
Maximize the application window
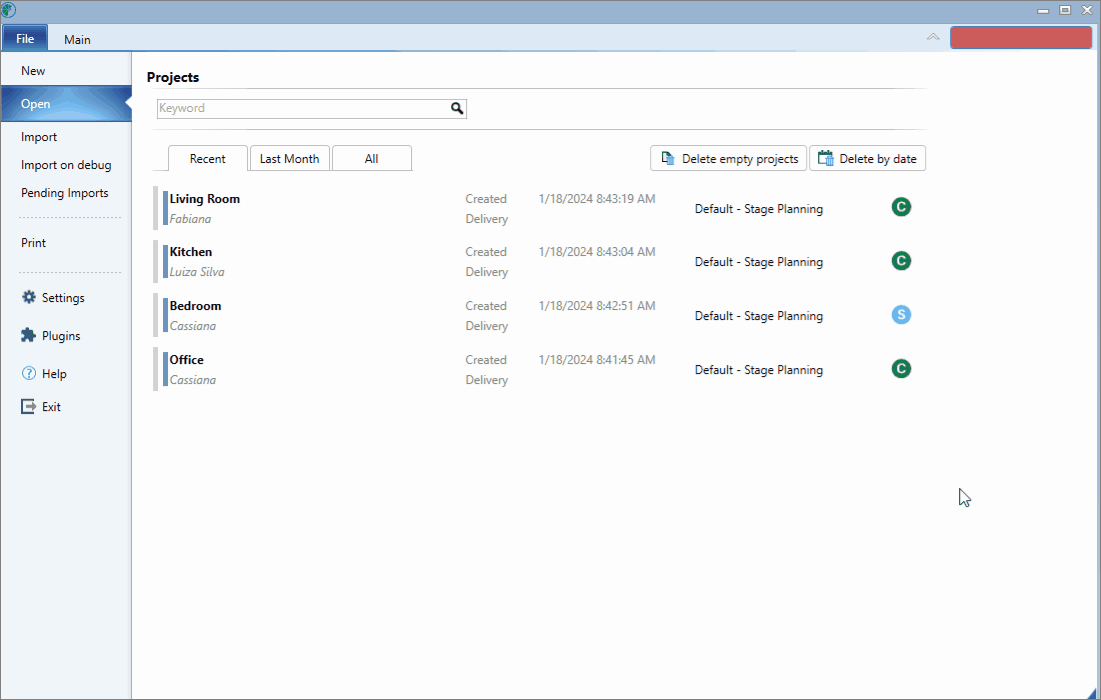click(1065, 10)
